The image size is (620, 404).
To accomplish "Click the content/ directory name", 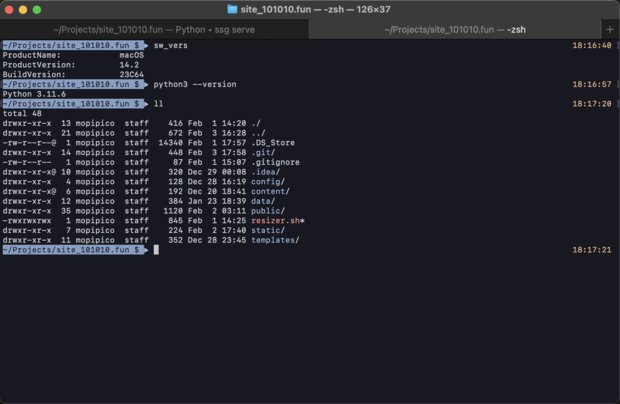I will [270, 191].
